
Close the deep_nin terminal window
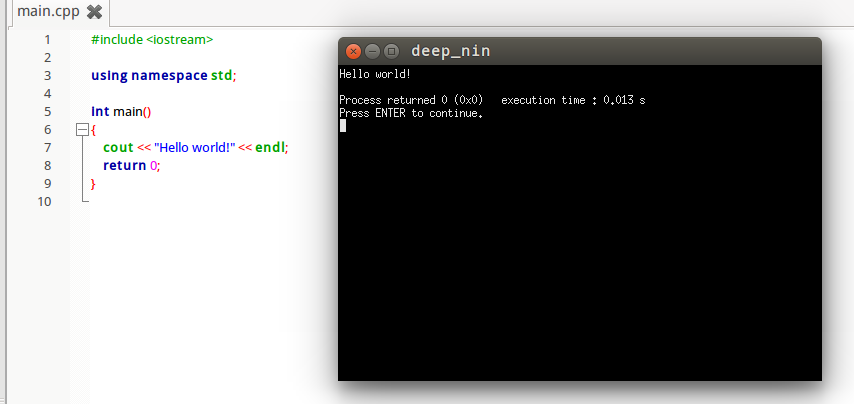[x=353, y=52]
